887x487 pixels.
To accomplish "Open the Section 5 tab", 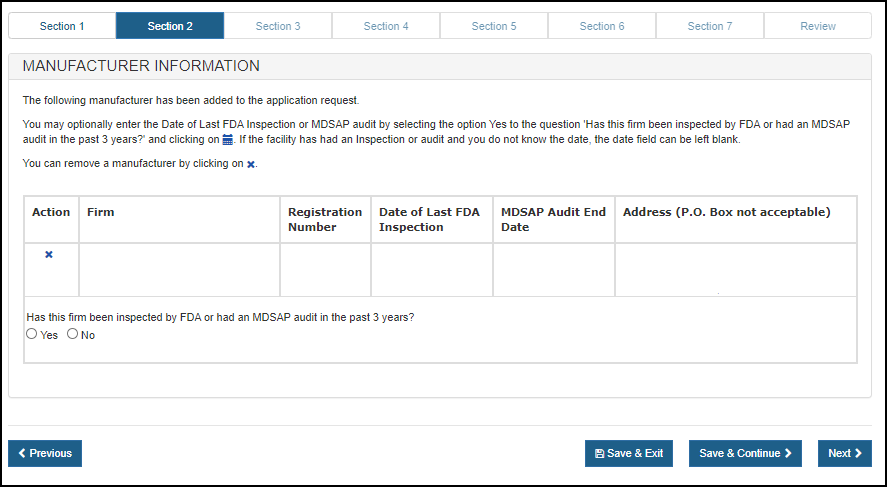I will tap(494, 26).
